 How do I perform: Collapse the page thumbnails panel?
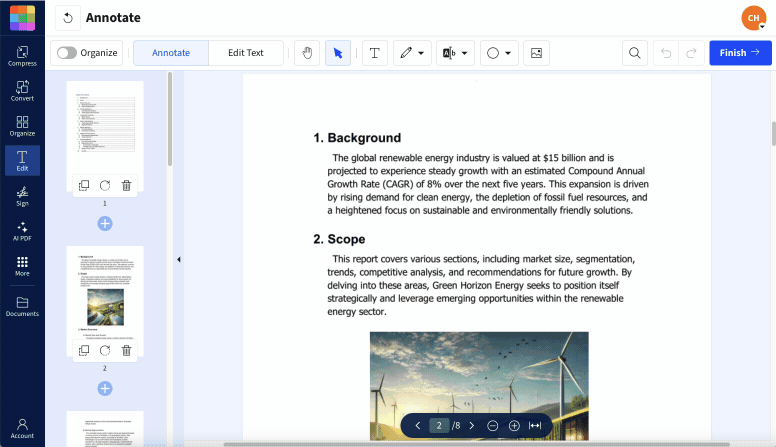pyautogui.click(x=179, y=259)
